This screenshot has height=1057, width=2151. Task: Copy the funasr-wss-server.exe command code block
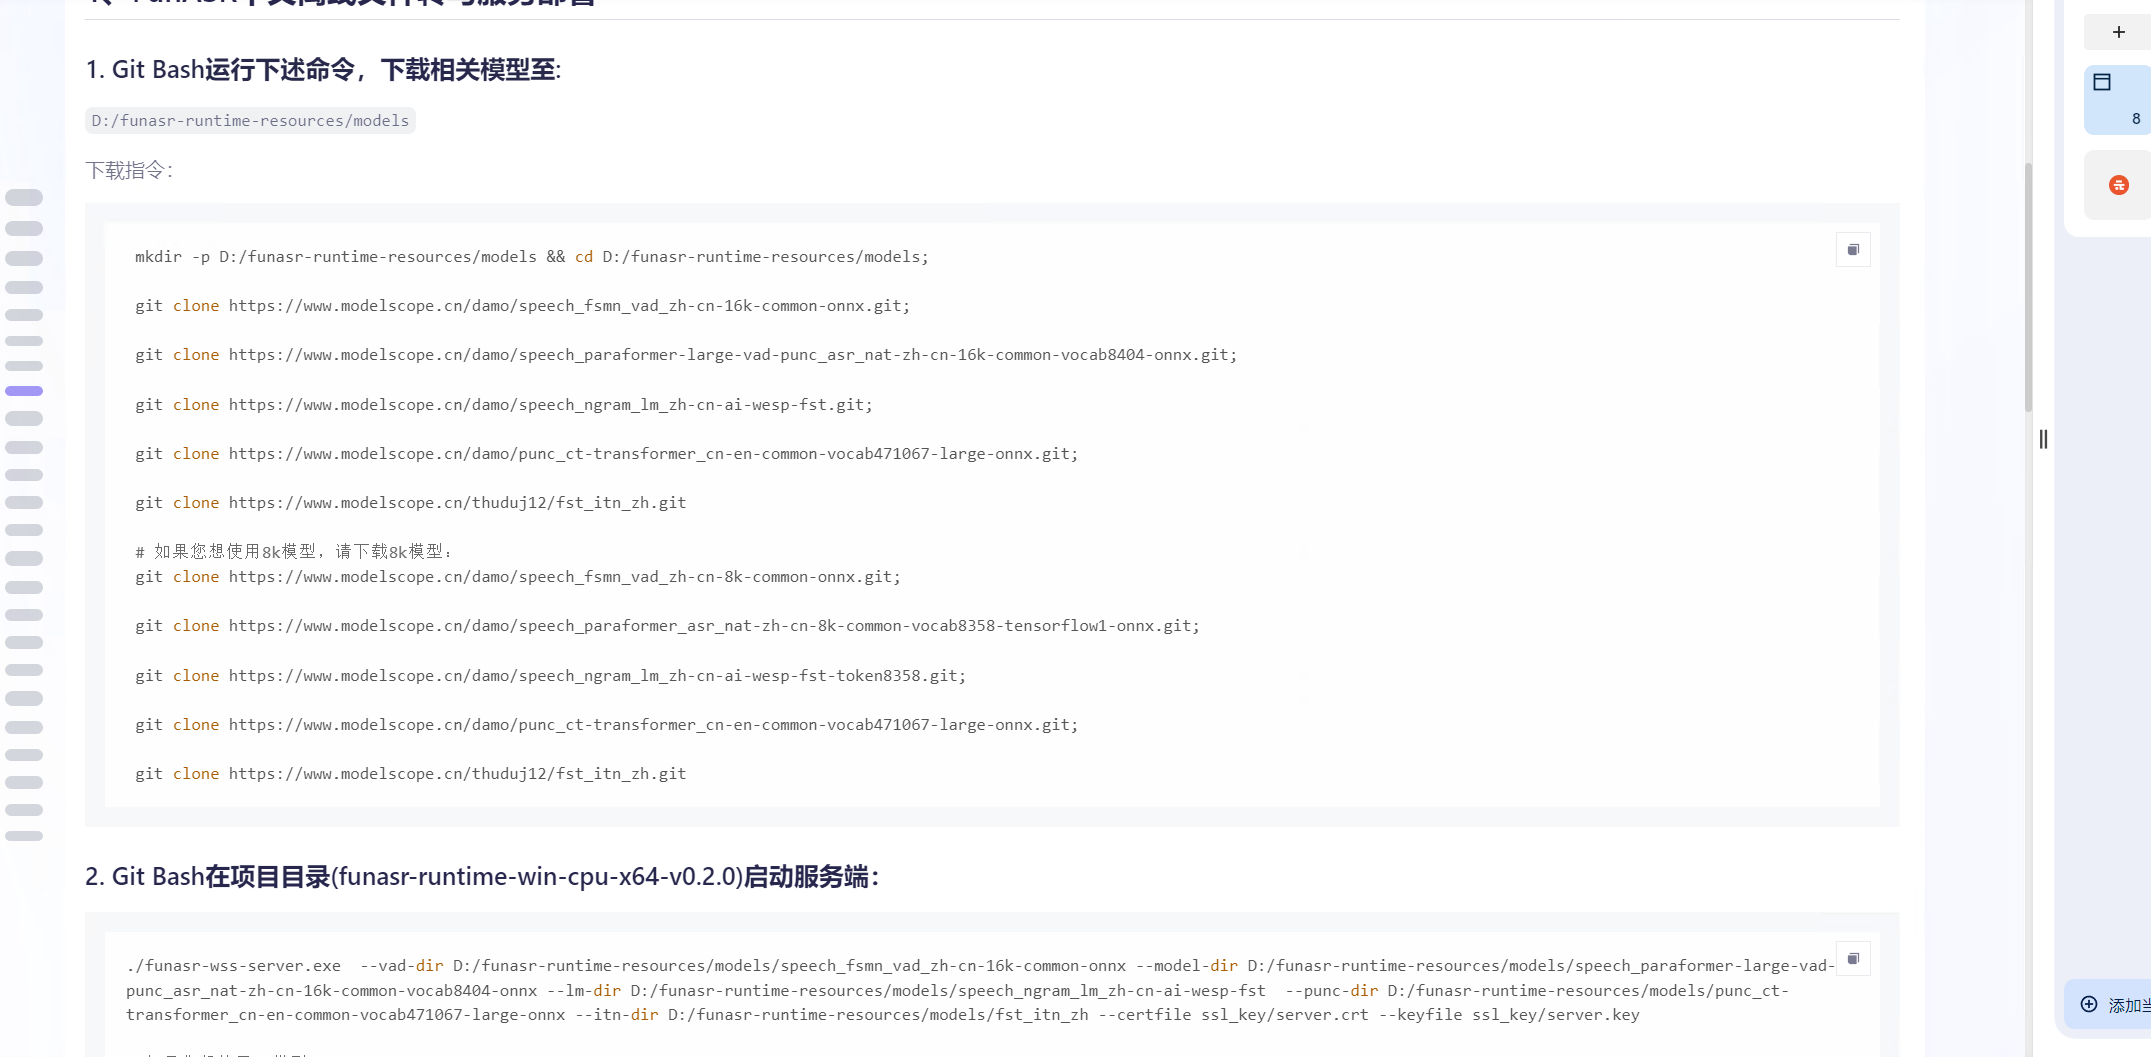point(1853,959)
